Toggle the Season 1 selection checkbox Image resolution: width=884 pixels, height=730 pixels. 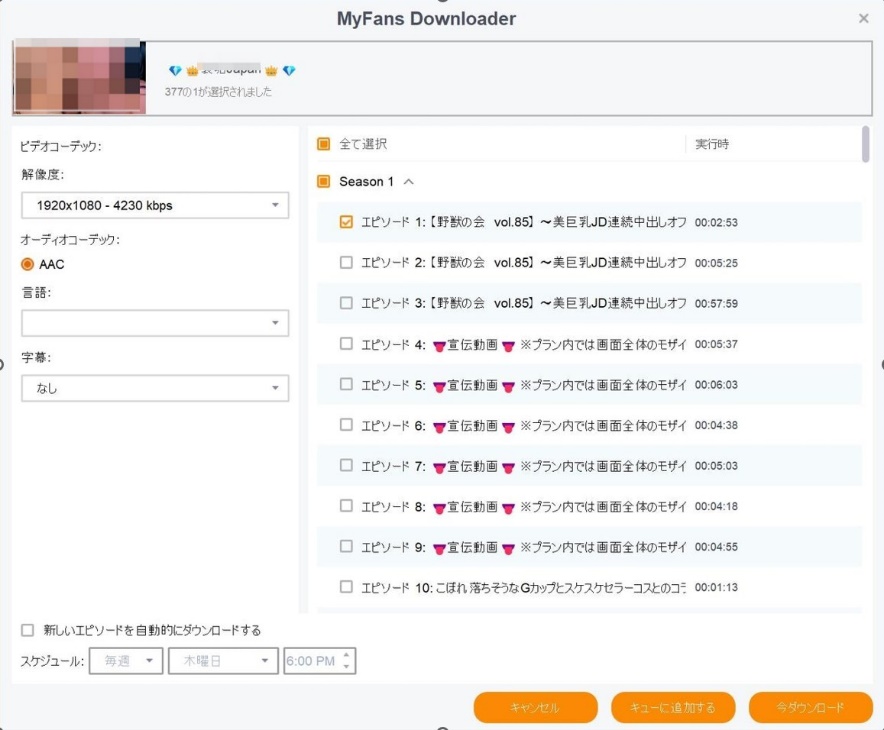click(323, 182)
